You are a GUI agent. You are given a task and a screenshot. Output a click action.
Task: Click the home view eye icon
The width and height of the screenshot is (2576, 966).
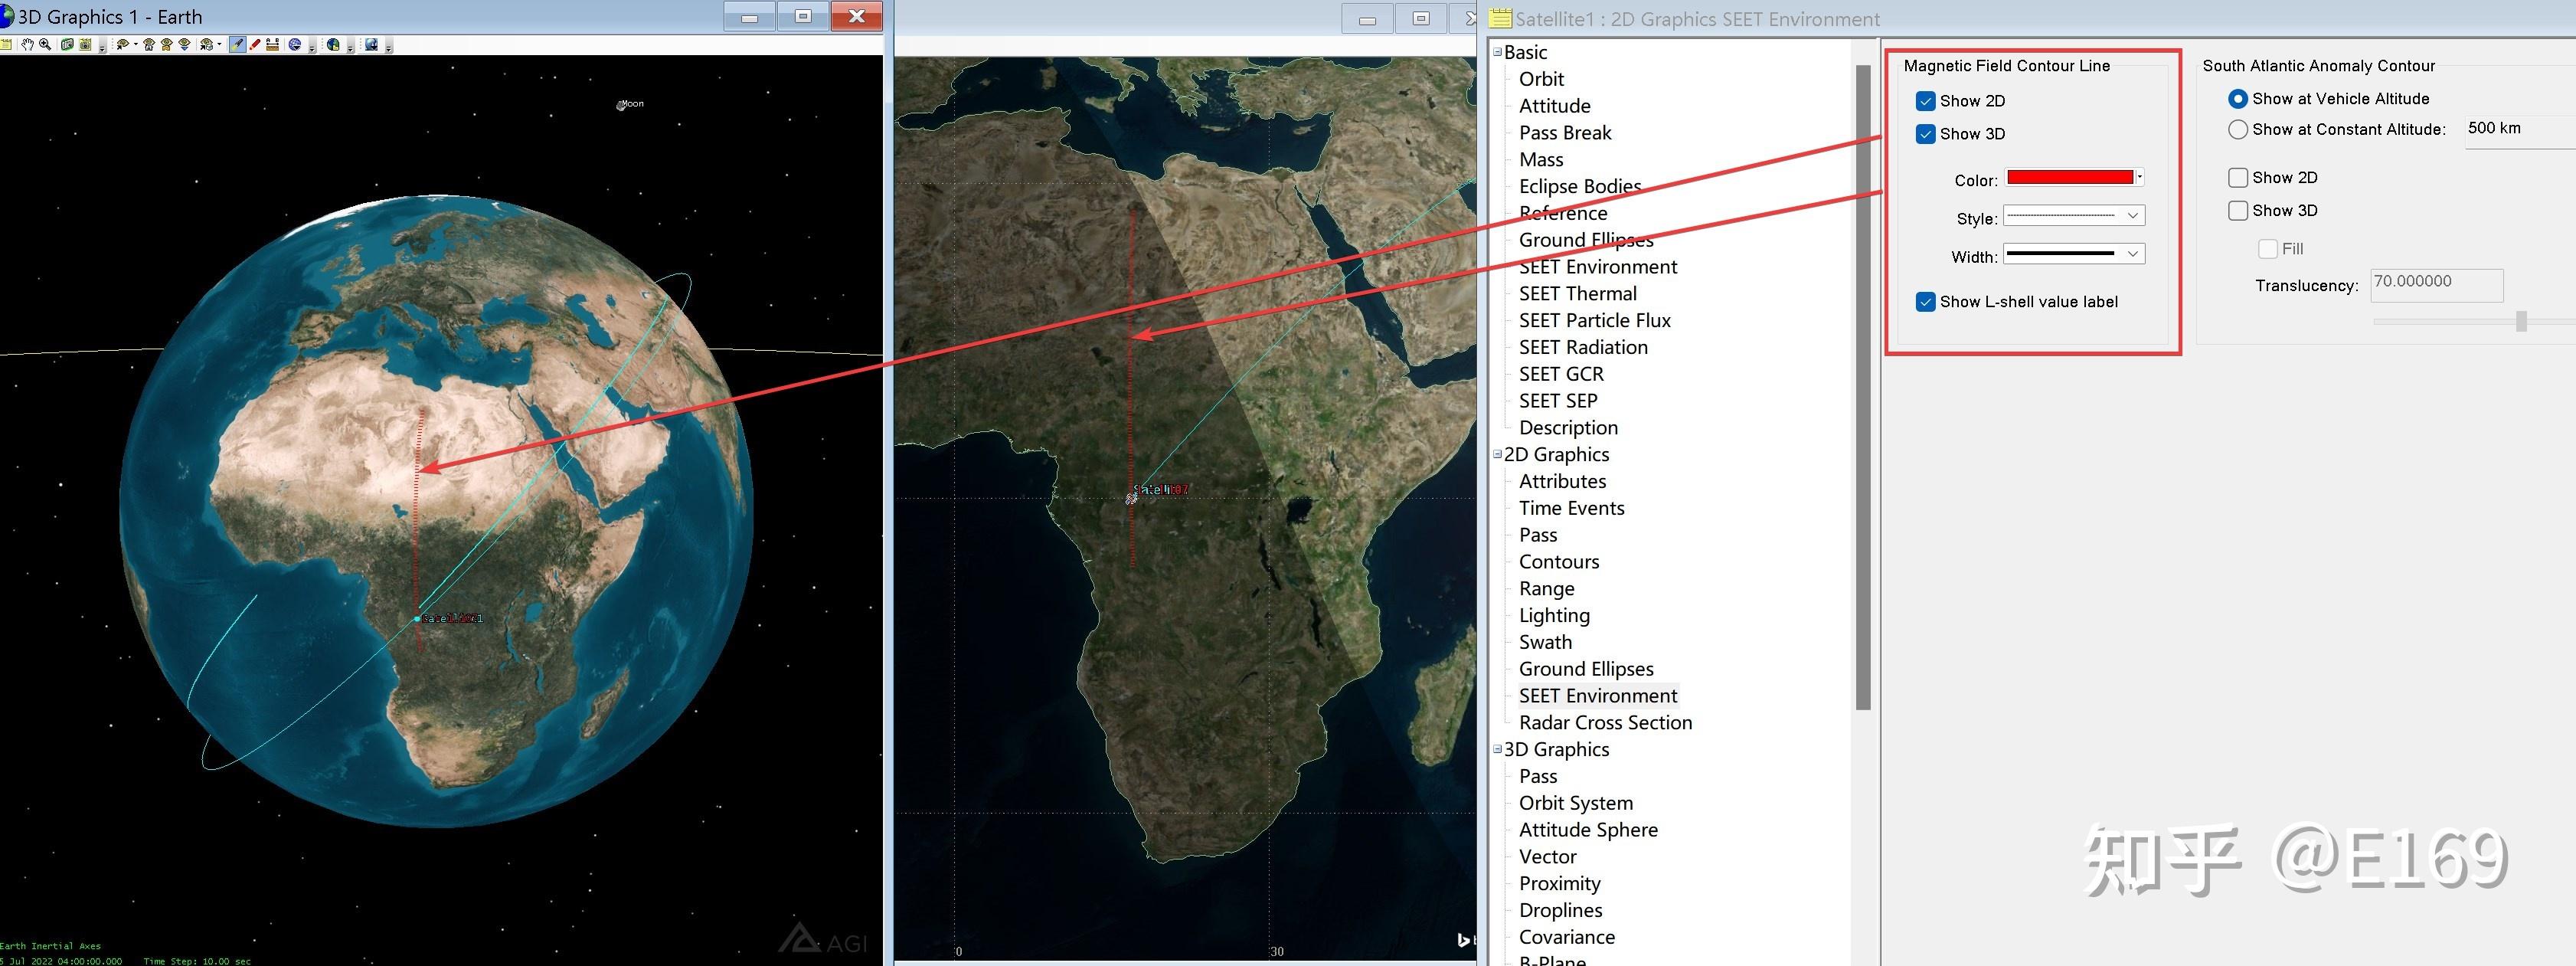[149, 45]
